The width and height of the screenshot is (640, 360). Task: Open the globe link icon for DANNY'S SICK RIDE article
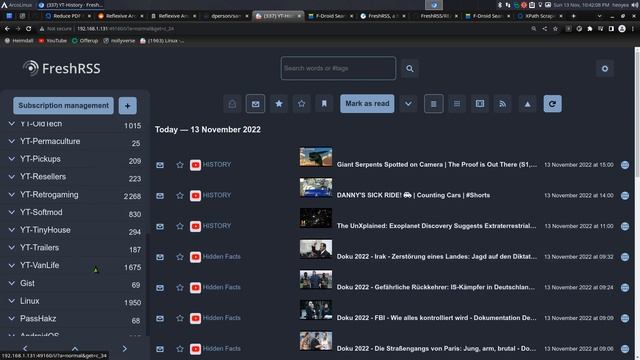[x=624, y=196]
